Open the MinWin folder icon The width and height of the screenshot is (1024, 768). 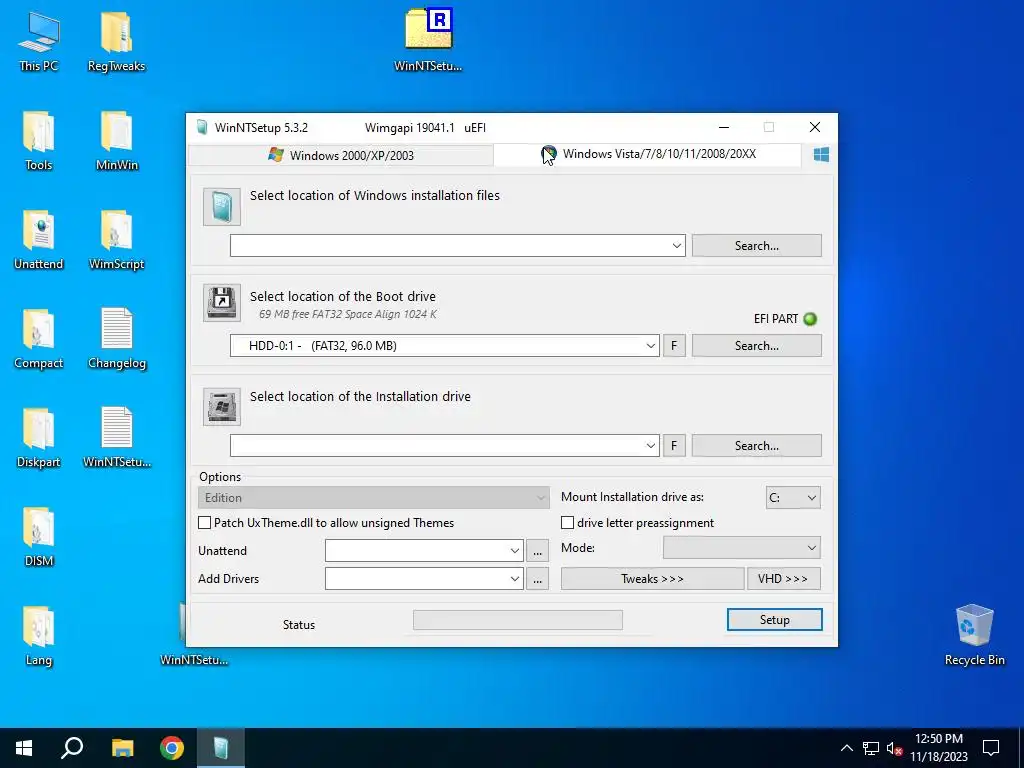(117, 140)
